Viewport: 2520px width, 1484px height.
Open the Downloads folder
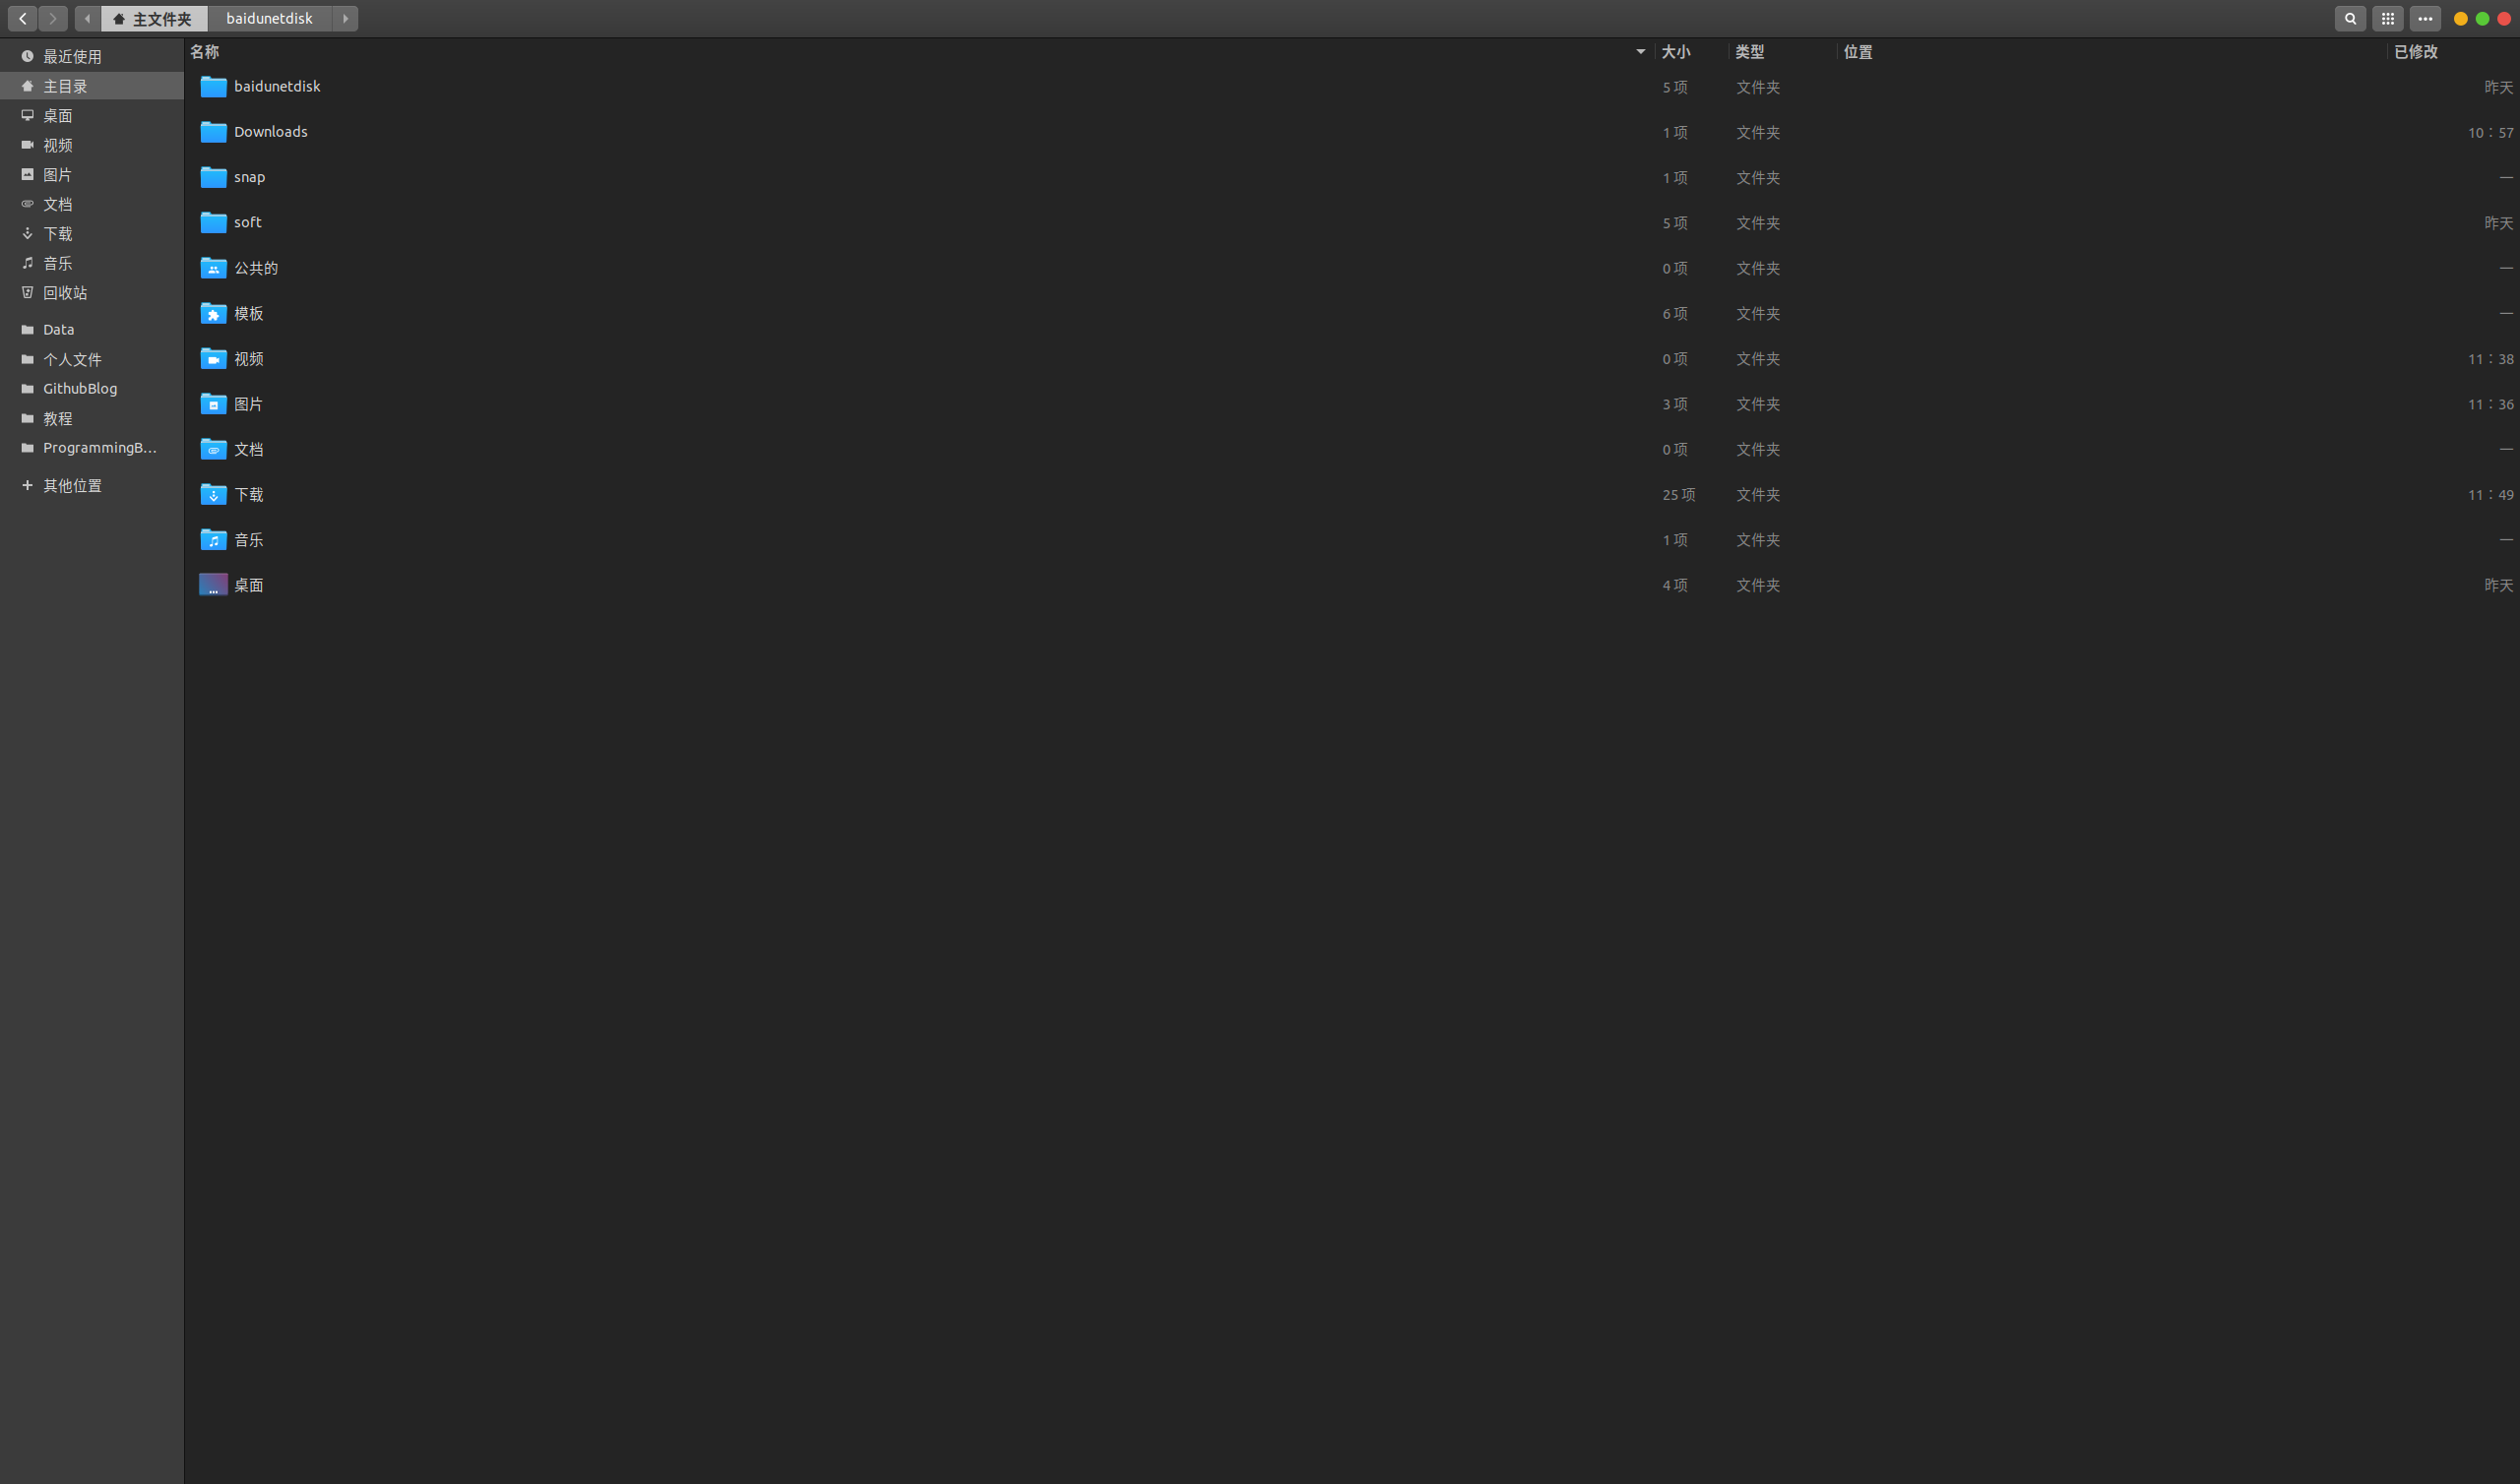click(269, 129)
